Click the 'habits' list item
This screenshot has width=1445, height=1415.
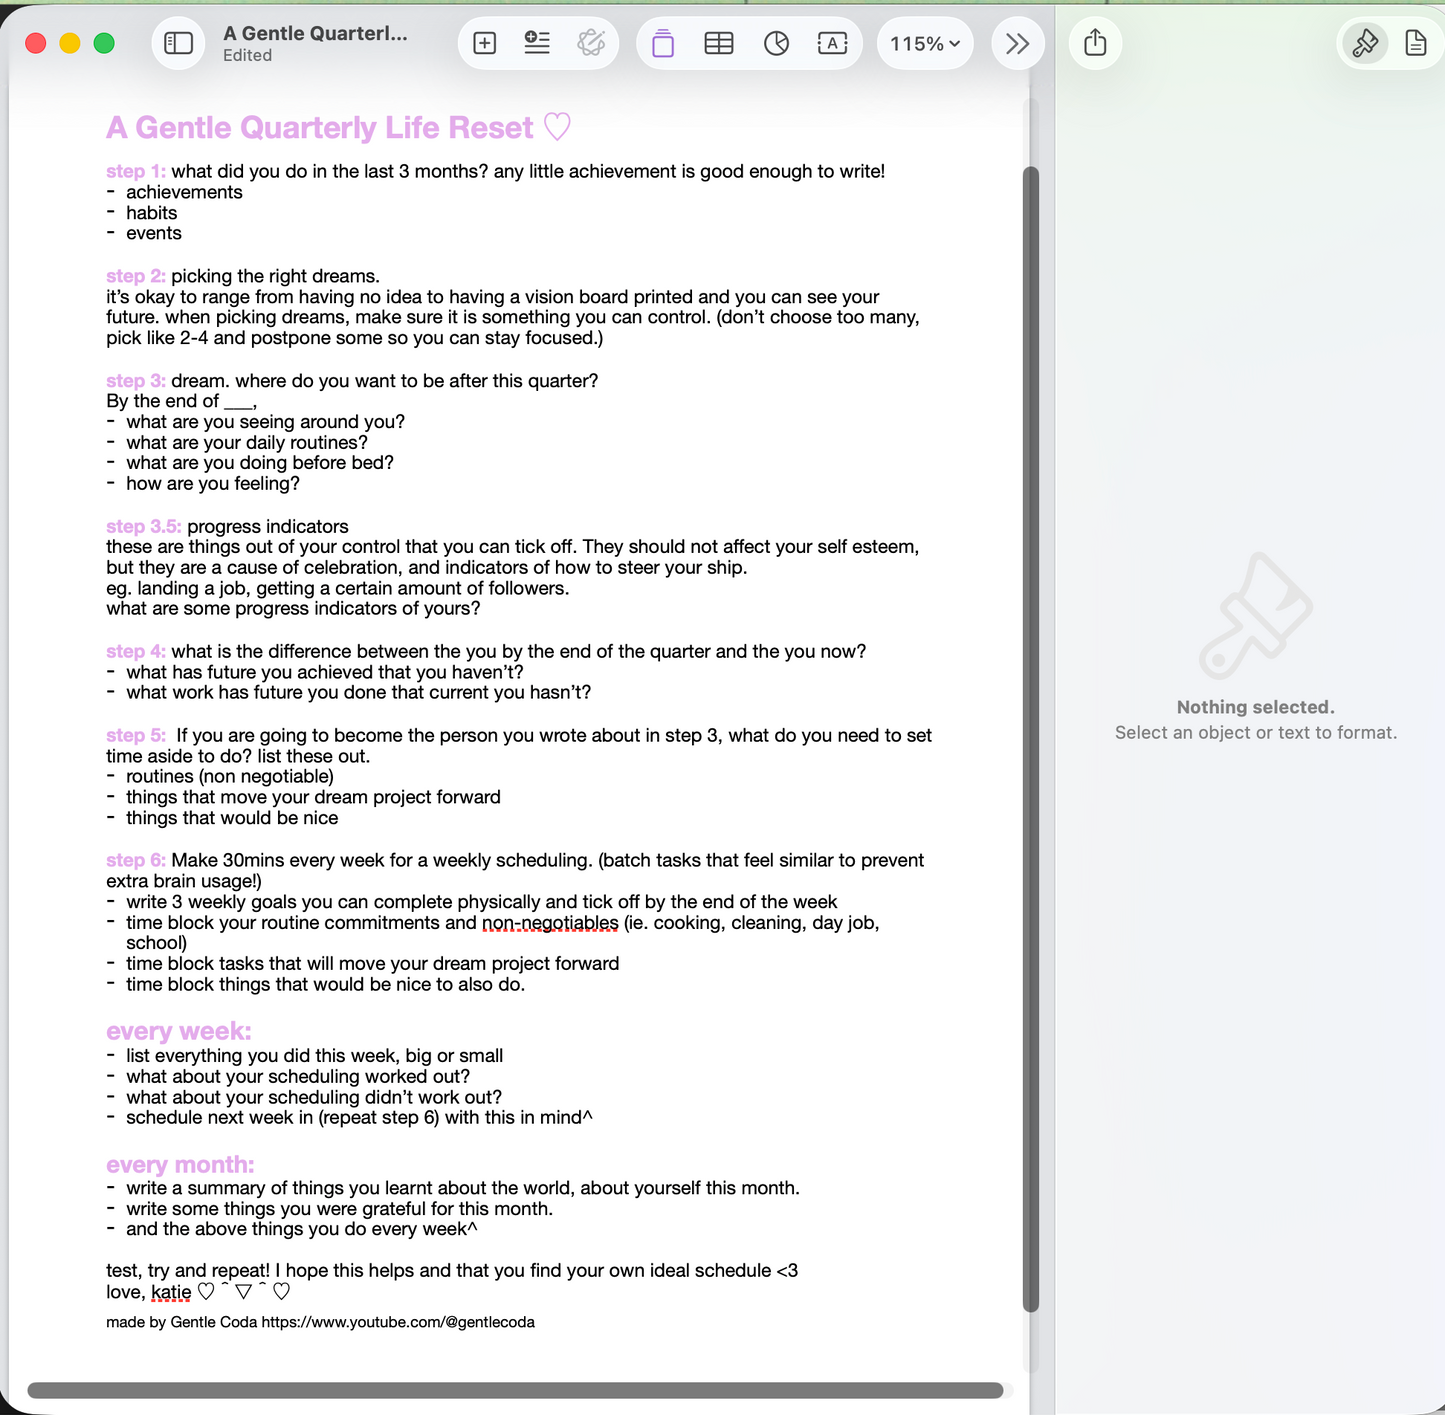(x=151, y=213)
